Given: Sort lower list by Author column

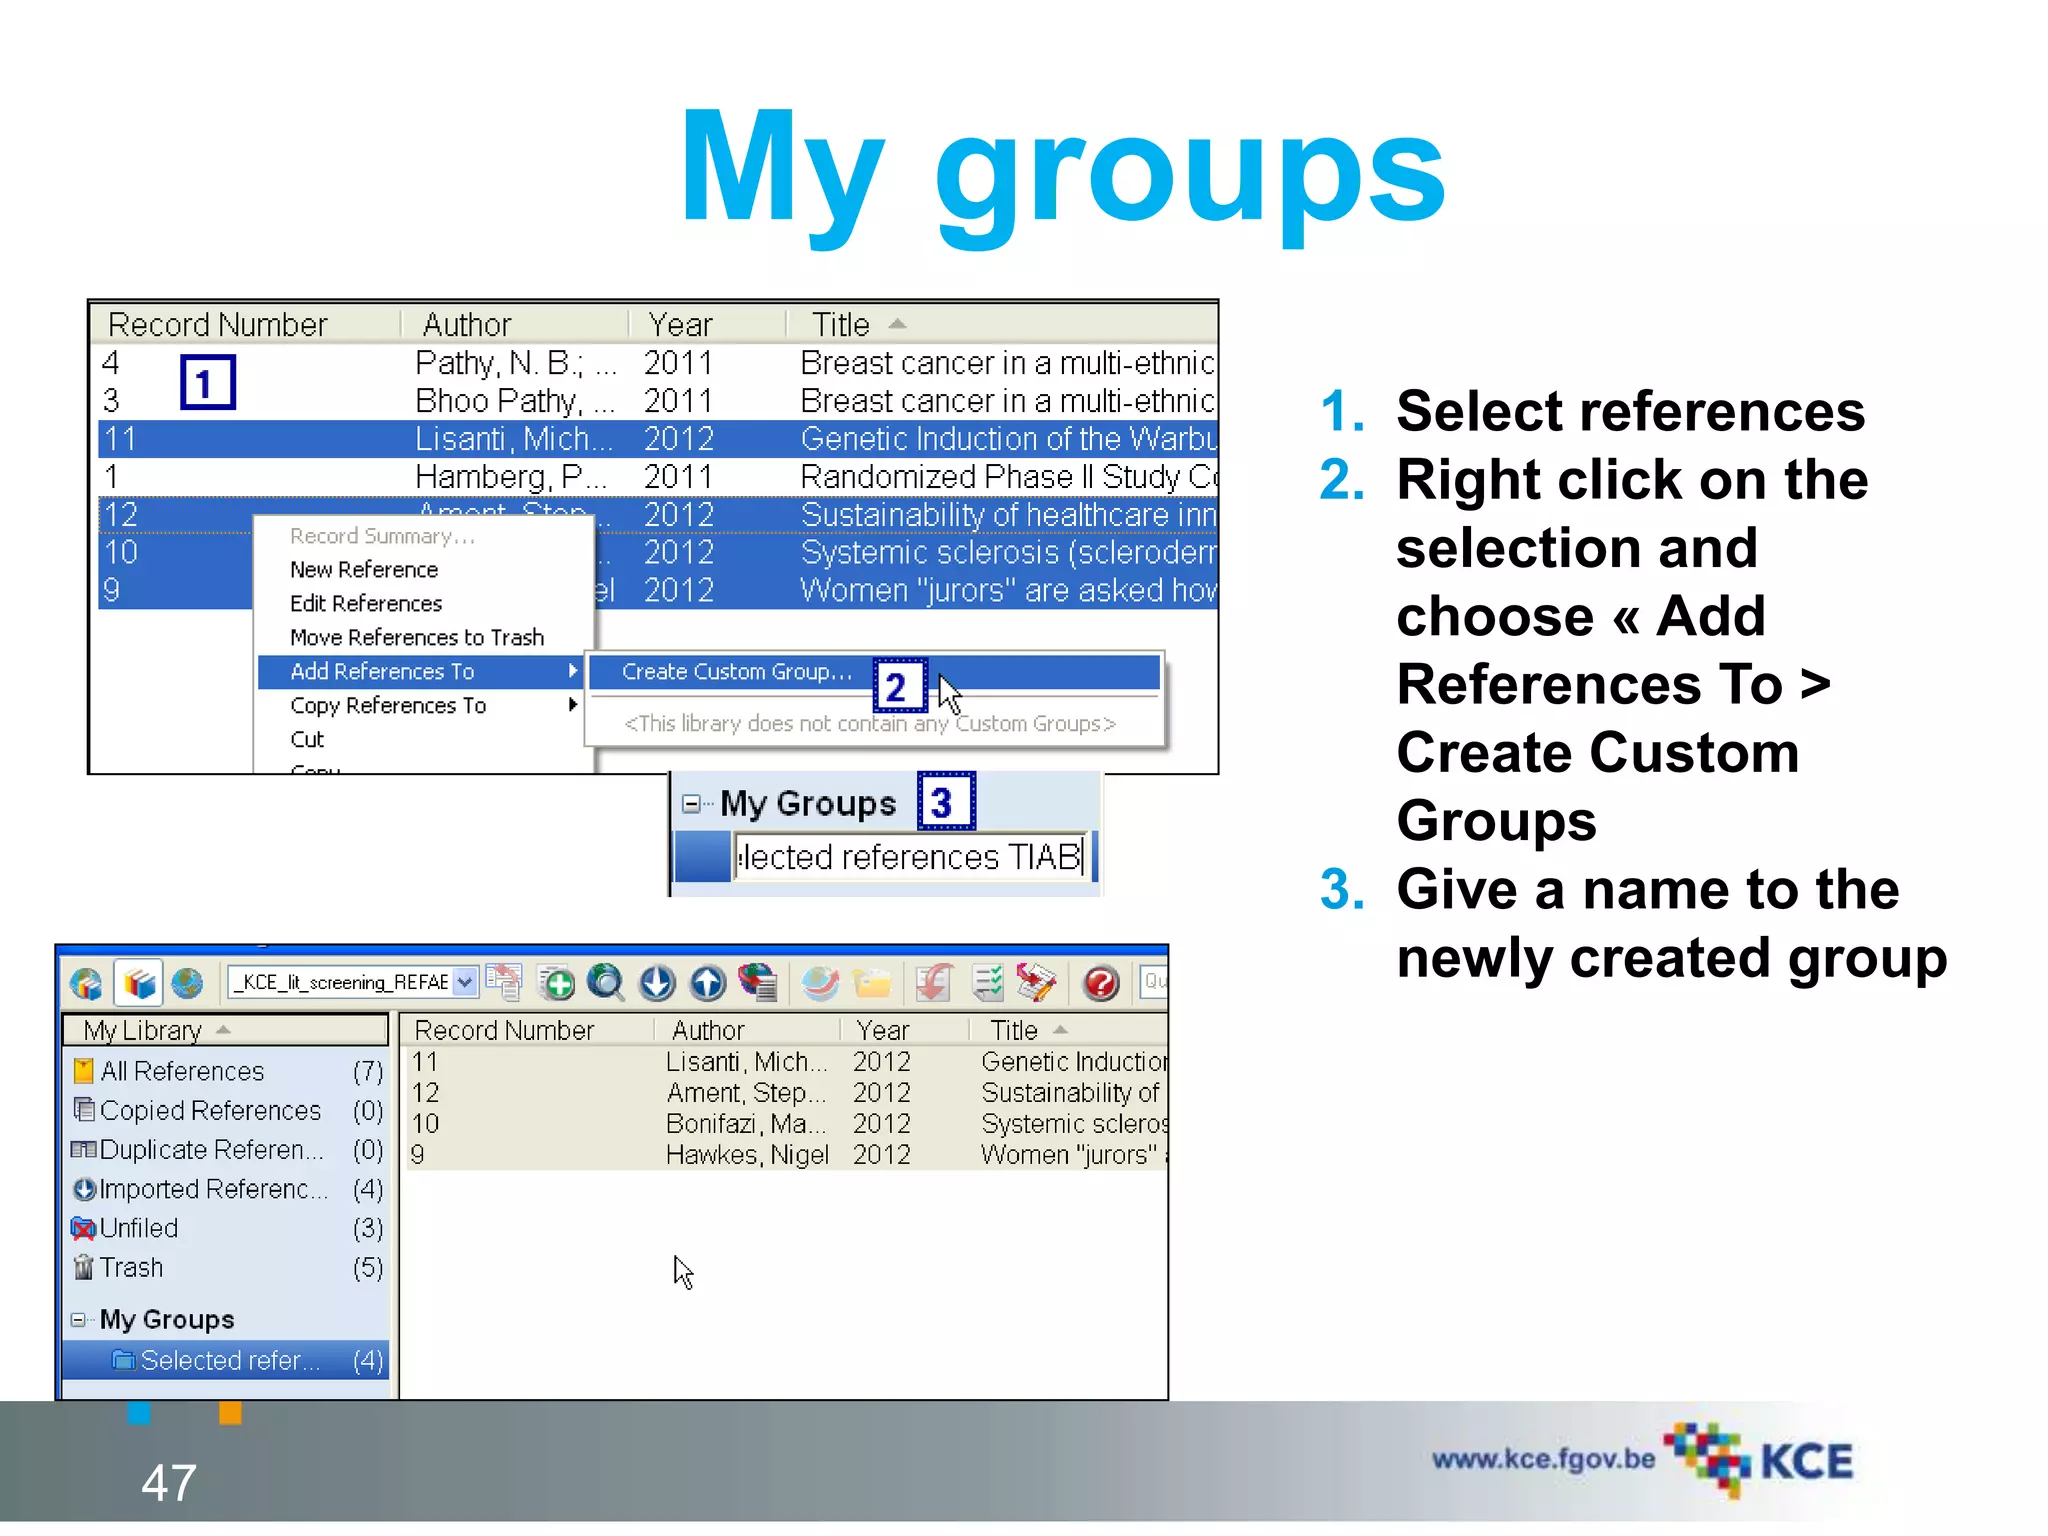Looking at the screenshot, I should pyautogui.click(x=748, y=1030).
